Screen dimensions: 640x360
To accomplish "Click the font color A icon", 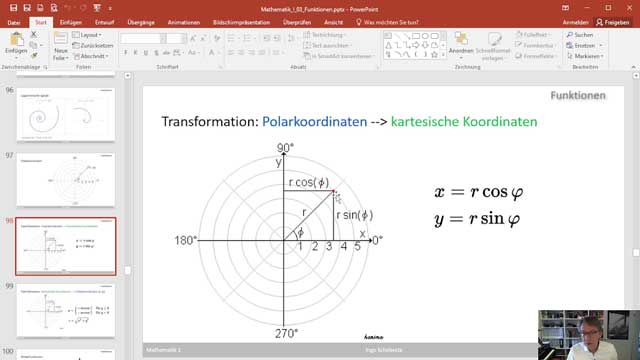I will tap(211, 53).
